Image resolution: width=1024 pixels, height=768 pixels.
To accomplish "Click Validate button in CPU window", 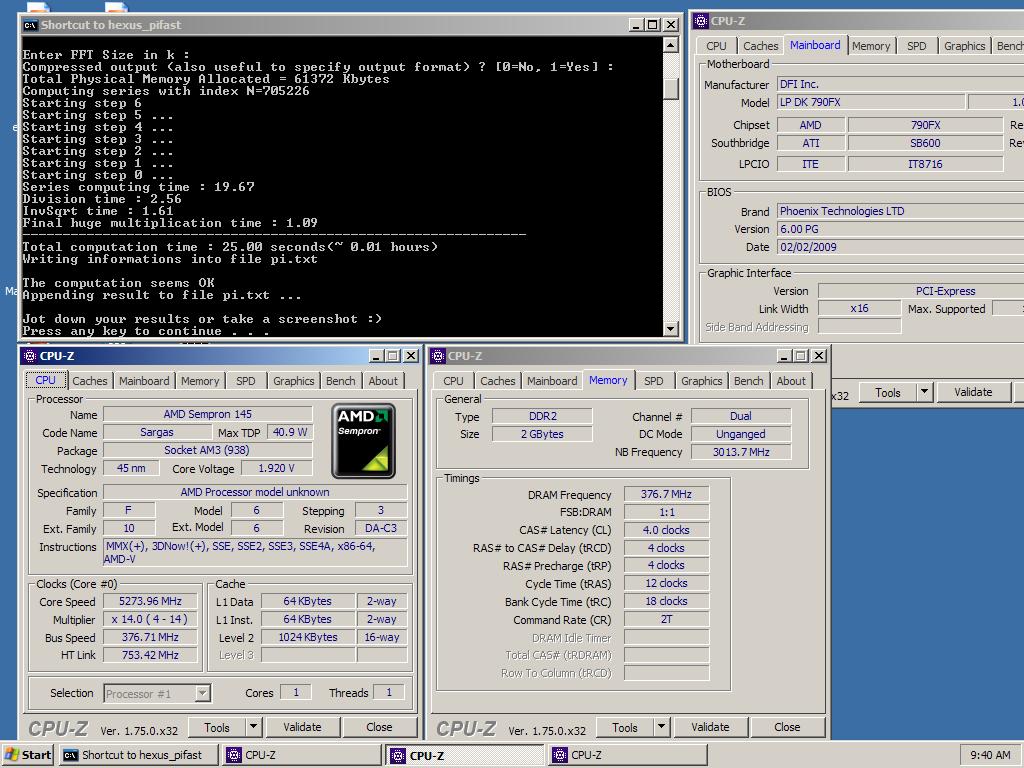I will (x=302, y=727).
